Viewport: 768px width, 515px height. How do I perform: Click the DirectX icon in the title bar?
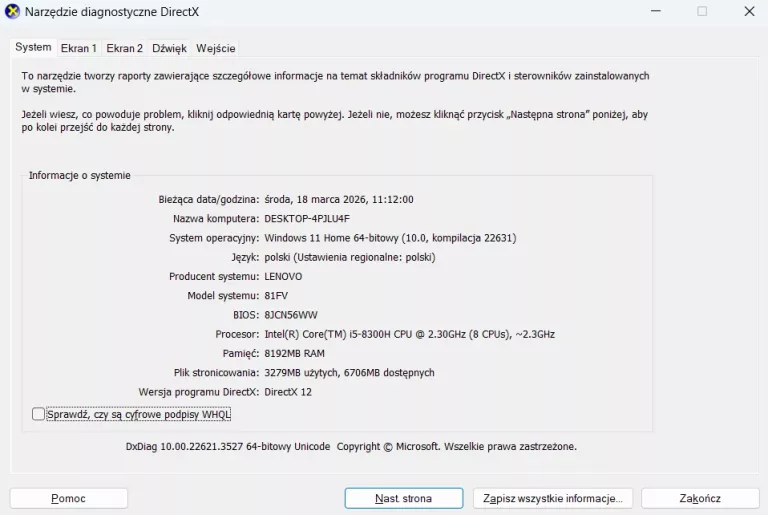(x=13, y=12)
